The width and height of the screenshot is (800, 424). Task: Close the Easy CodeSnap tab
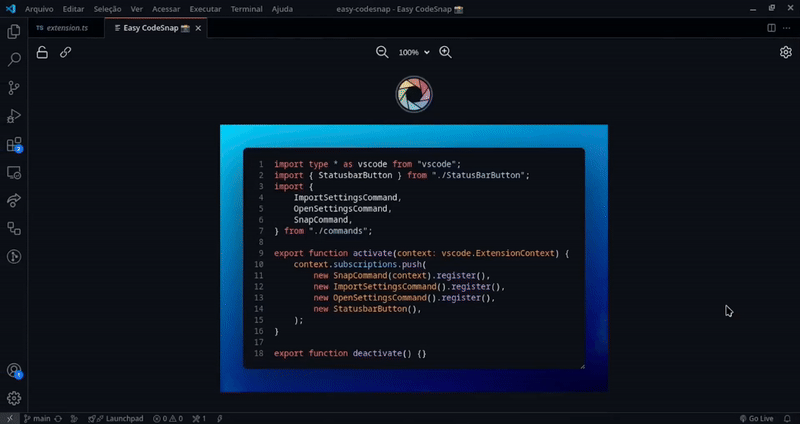[x=198, y=28]
